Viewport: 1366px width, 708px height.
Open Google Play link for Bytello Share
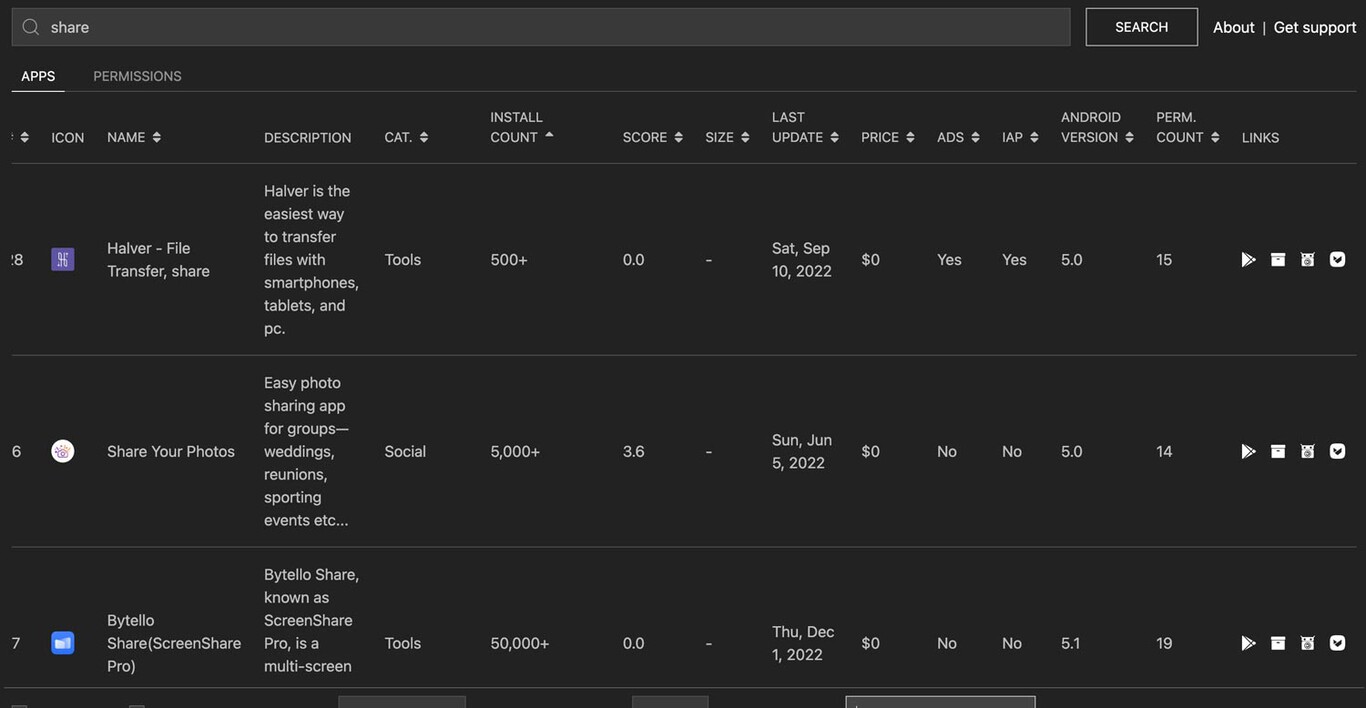coord(1248,644)
